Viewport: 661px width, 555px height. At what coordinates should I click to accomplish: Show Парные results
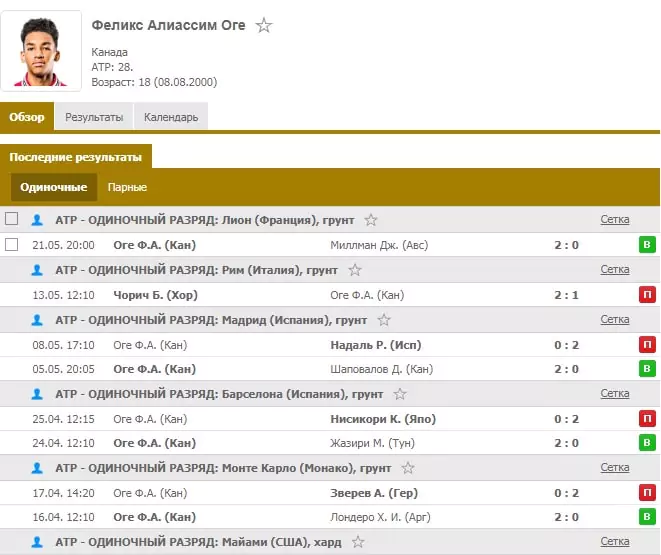pyautogui.click(x=127, y=187)
